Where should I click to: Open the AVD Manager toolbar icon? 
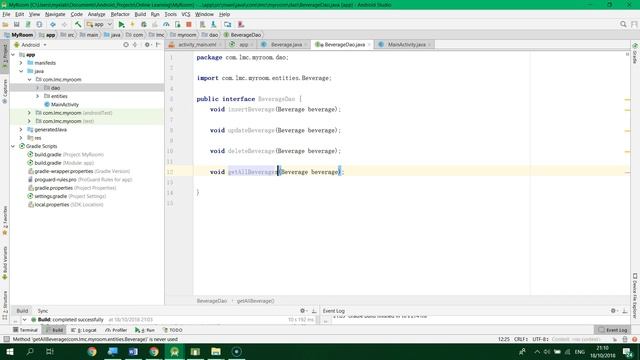point(202,24)
